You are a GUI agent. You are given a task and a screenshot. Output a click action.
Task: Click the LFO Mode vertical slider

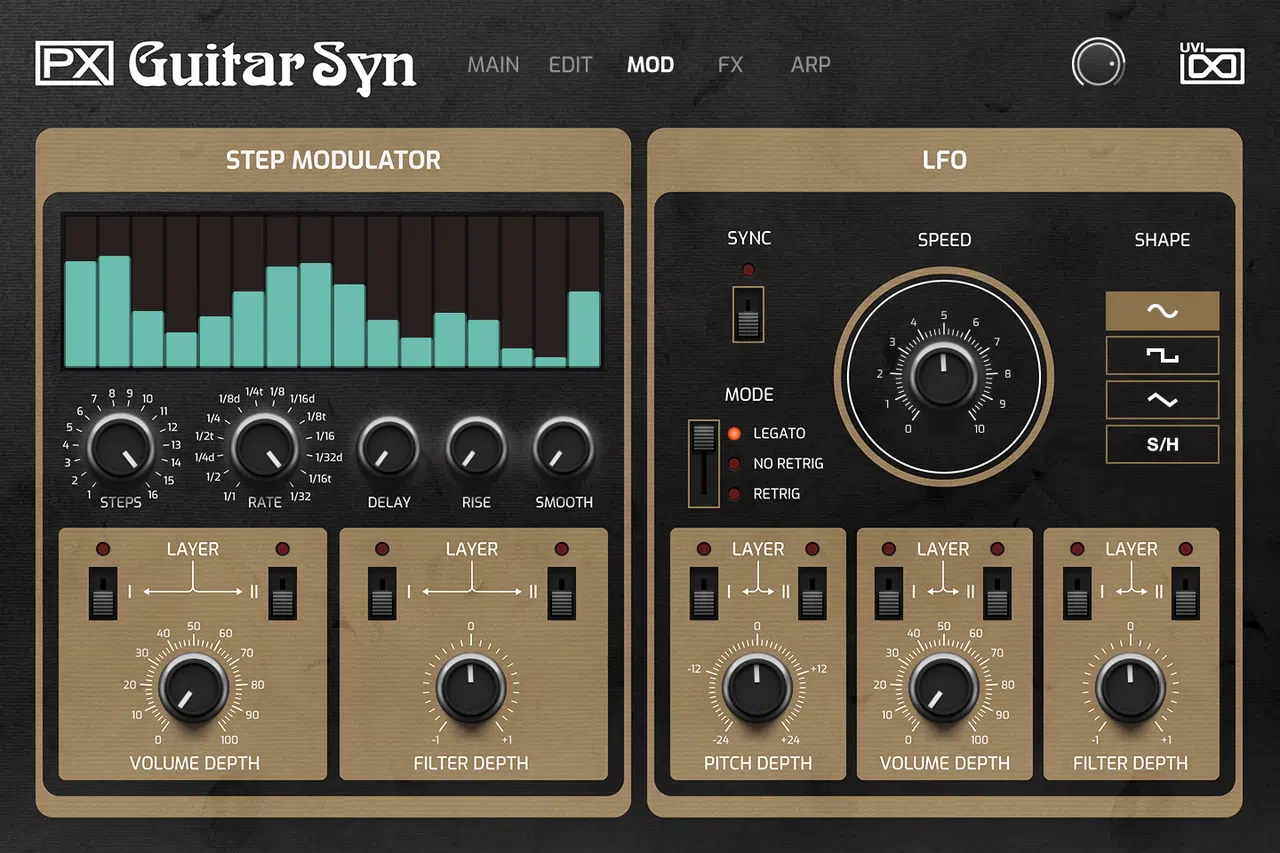704,464
